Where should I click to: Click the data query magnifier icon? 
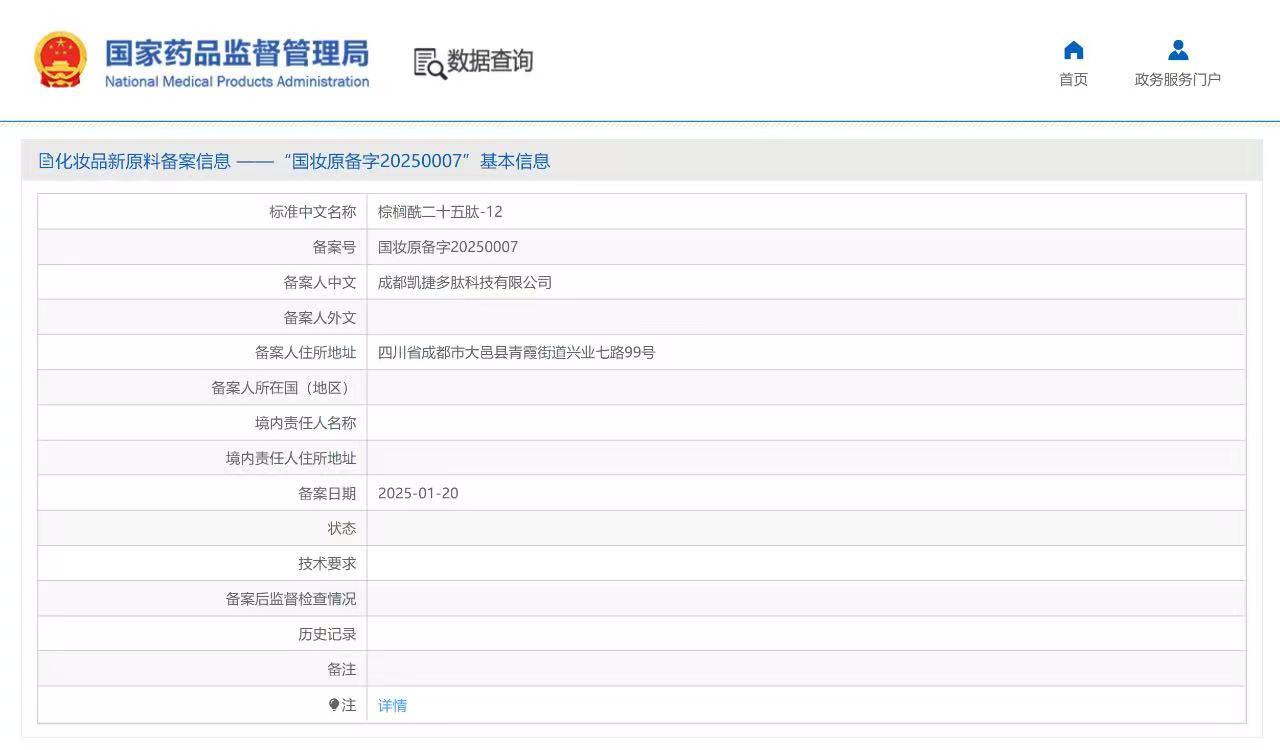point(429,63)
